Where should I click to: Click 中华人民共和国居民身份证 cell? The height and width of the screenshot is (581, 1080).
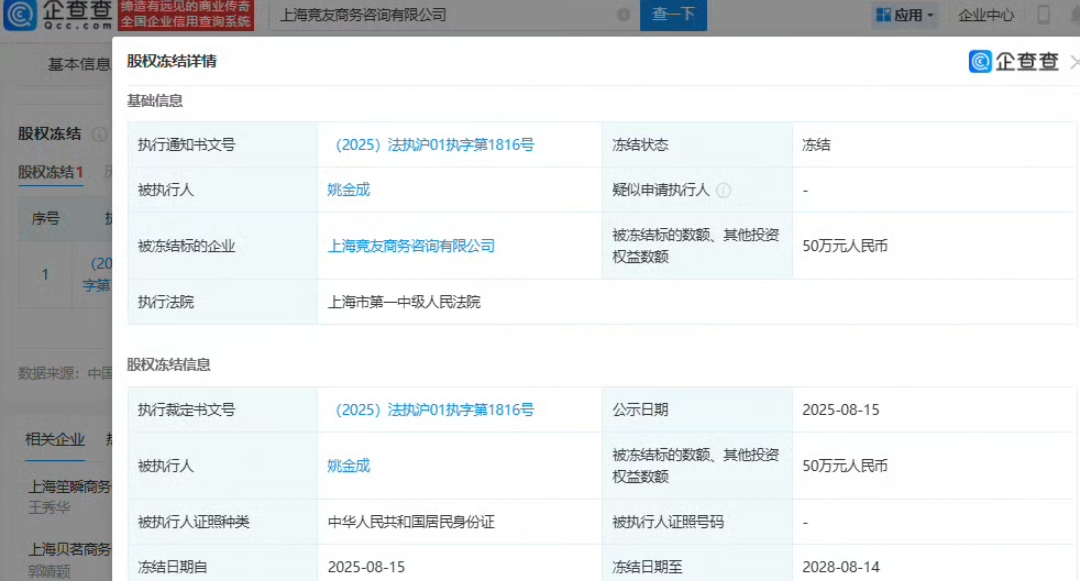[411, 522]
